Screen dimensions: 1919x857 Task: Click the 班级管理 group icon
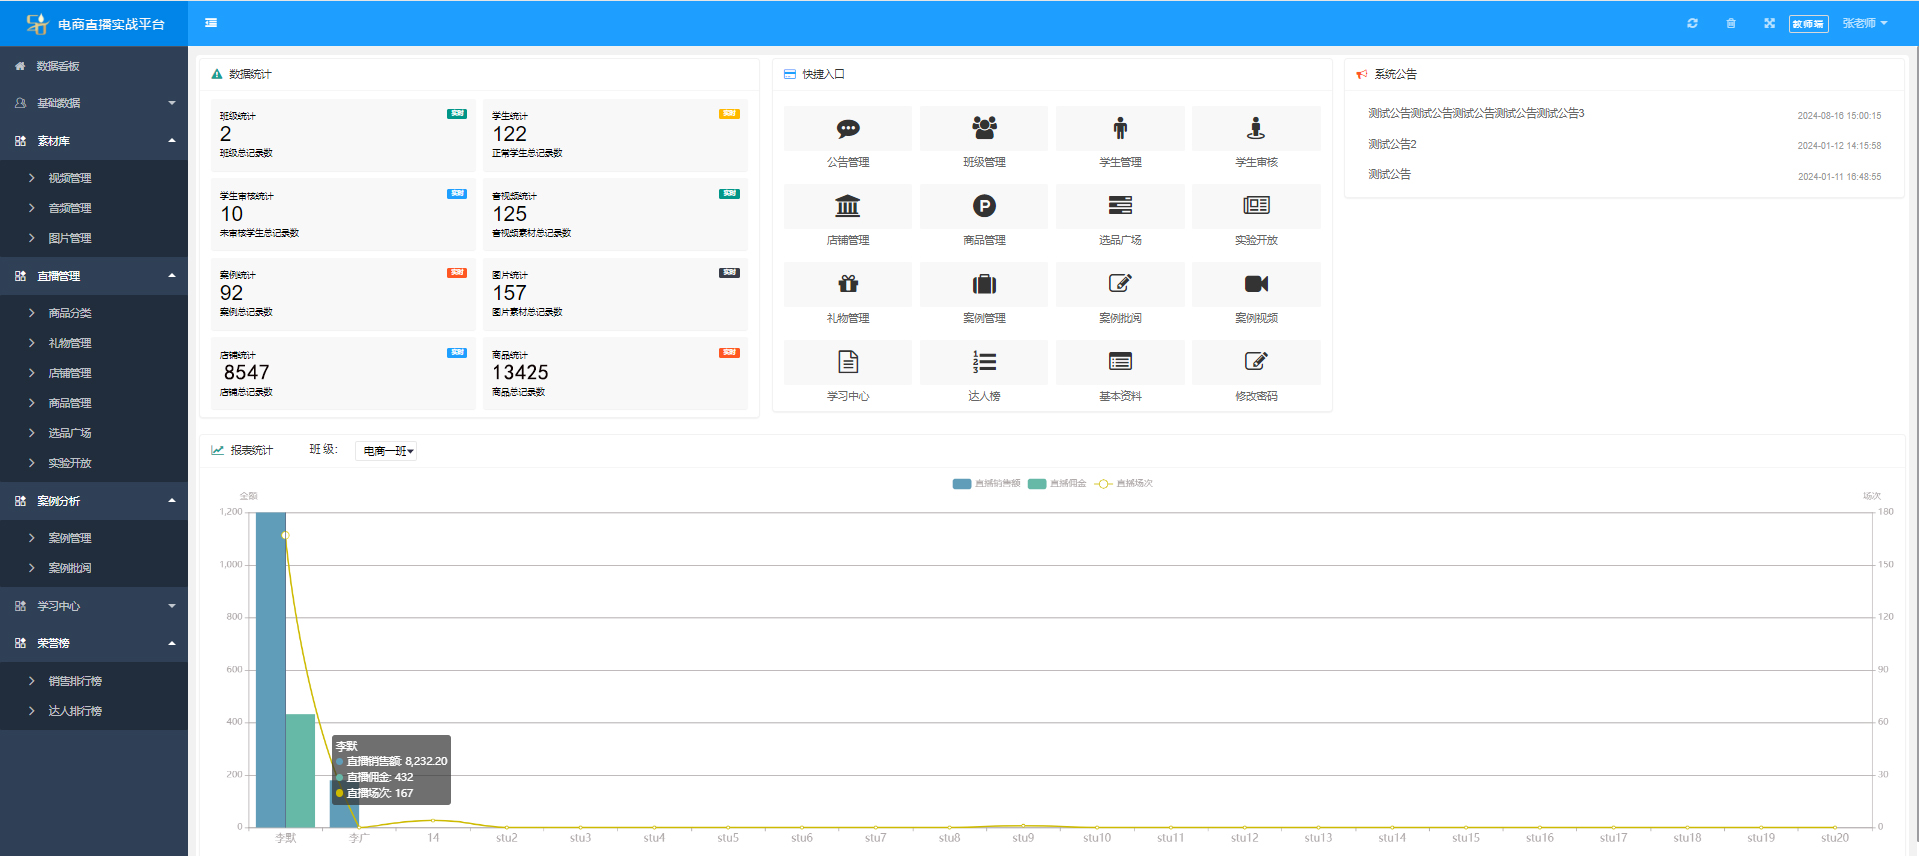[984, 129]
